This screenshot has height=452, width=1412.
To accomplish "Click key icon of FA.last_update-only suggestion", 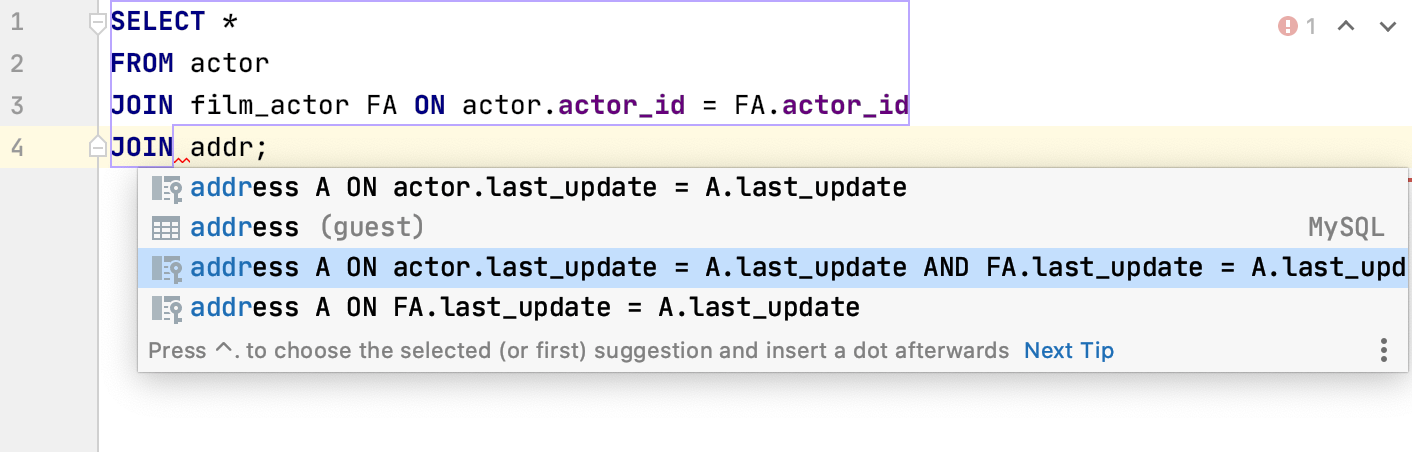I will tap(166, 307).
